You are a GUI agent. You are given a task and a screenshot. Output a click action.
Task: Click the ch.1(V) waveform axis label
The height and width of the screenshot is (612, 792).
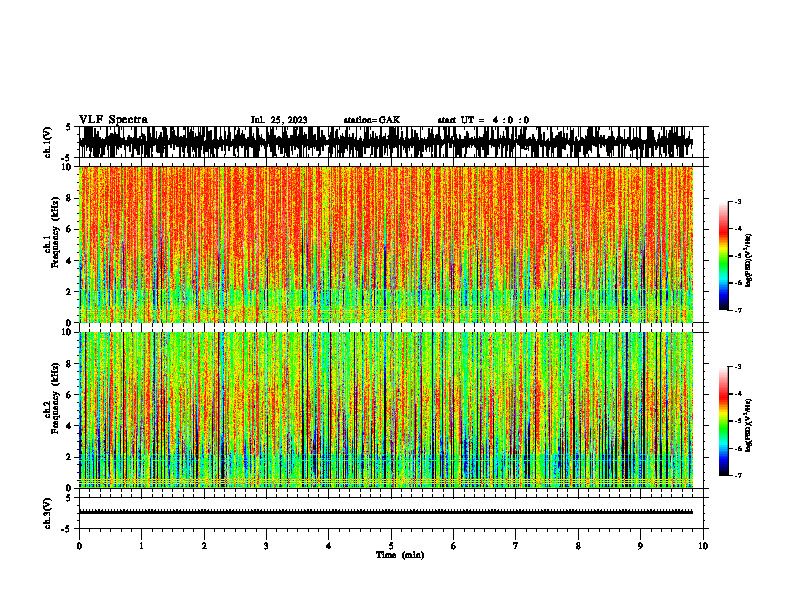tap(48, 142)
